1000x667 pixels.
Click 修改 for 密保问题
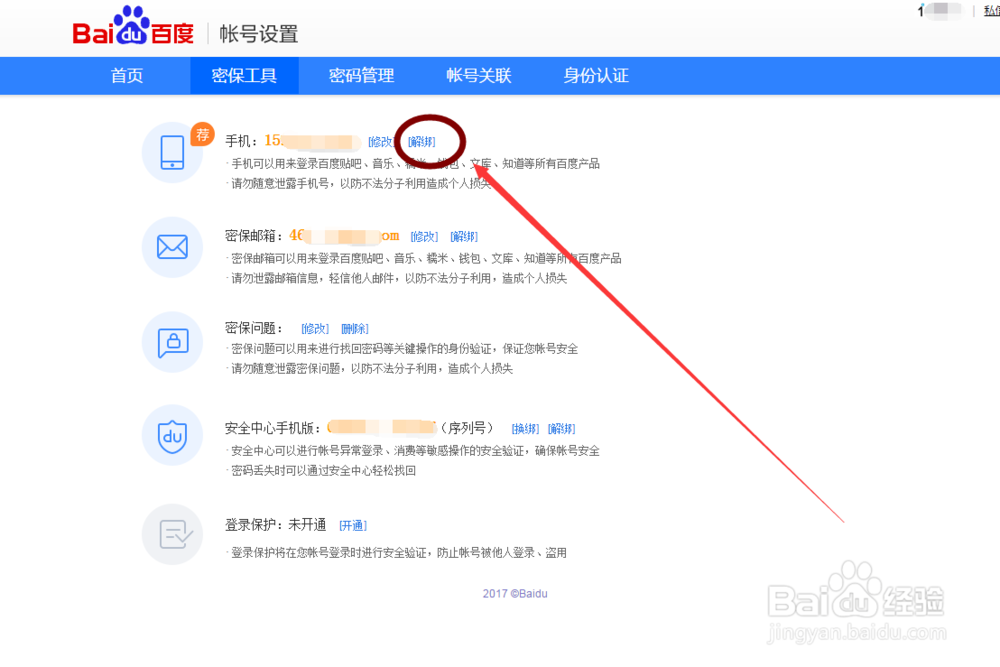coord(315,328)
